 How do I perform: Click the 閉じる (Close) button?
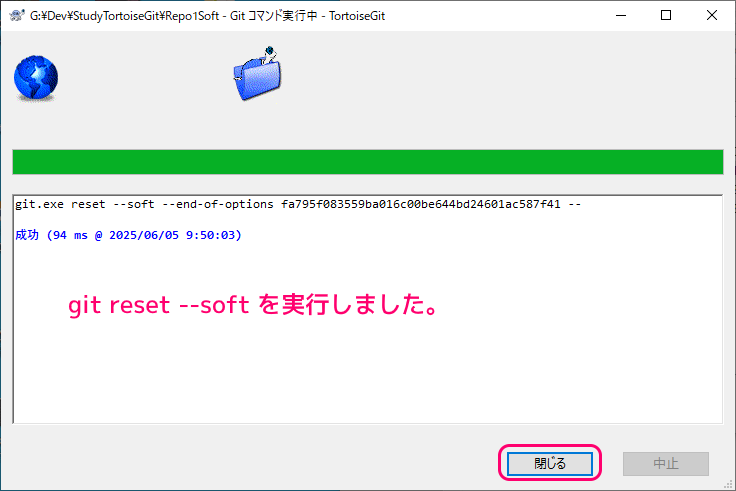point(550,464)
